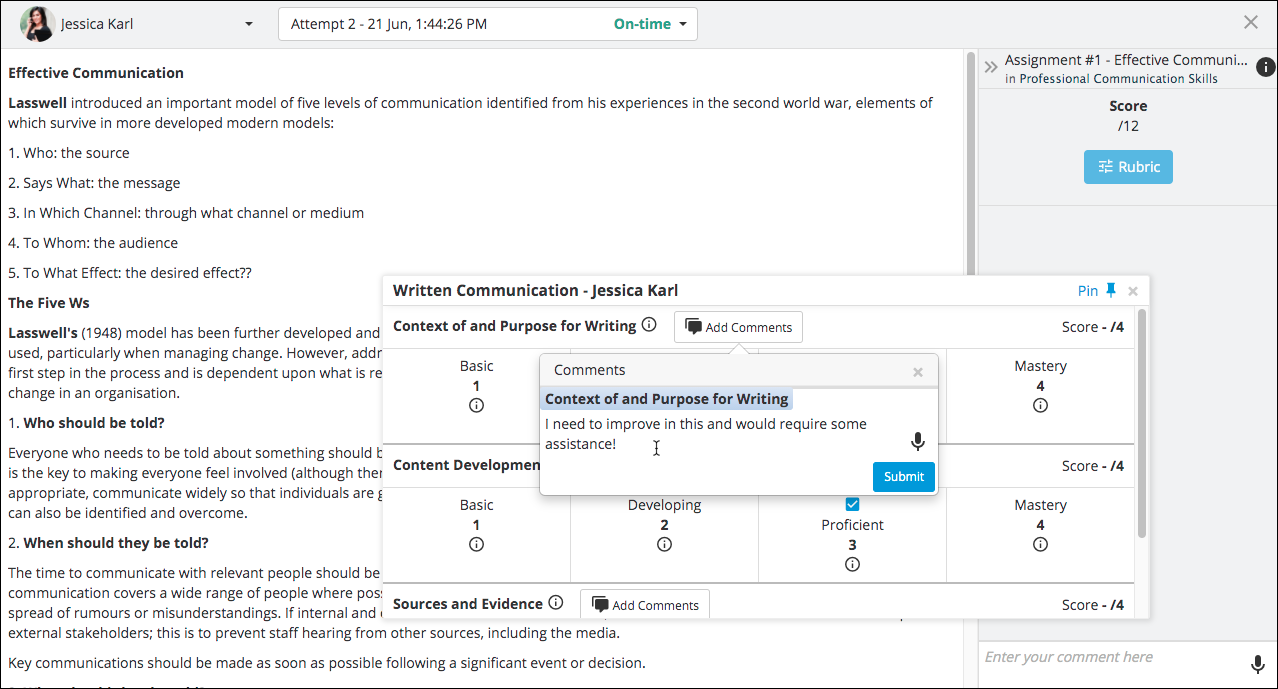The image size is (1278, 689).
Task: Click the Effective Communication heading
Action: pyautogui.click(x=96, y=73)
